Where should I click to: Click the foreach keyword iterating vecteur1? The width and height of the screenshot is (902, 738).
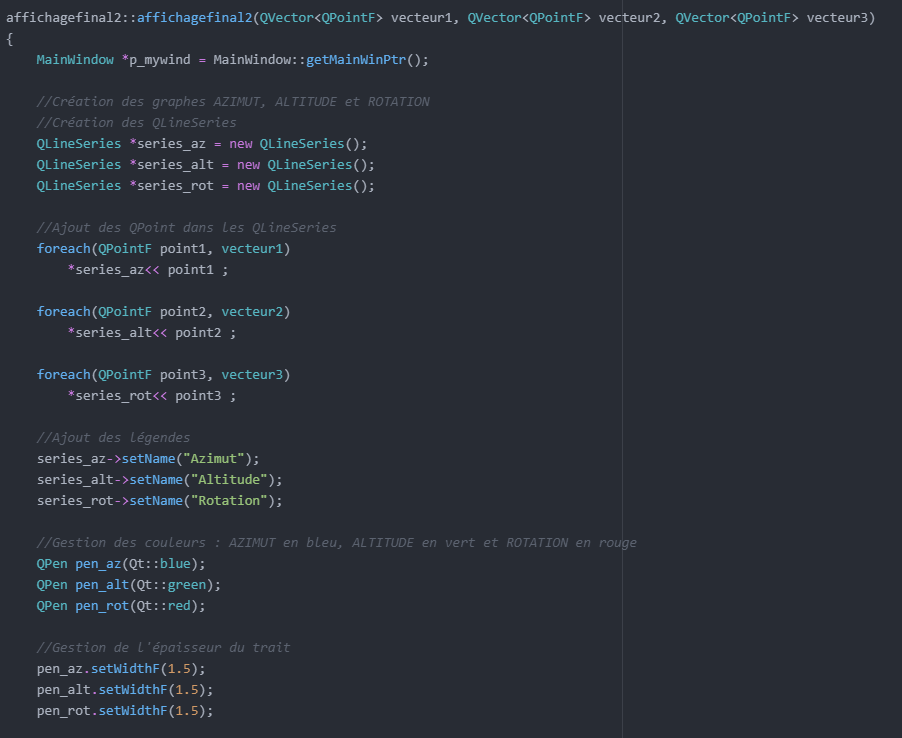(63, 249)
